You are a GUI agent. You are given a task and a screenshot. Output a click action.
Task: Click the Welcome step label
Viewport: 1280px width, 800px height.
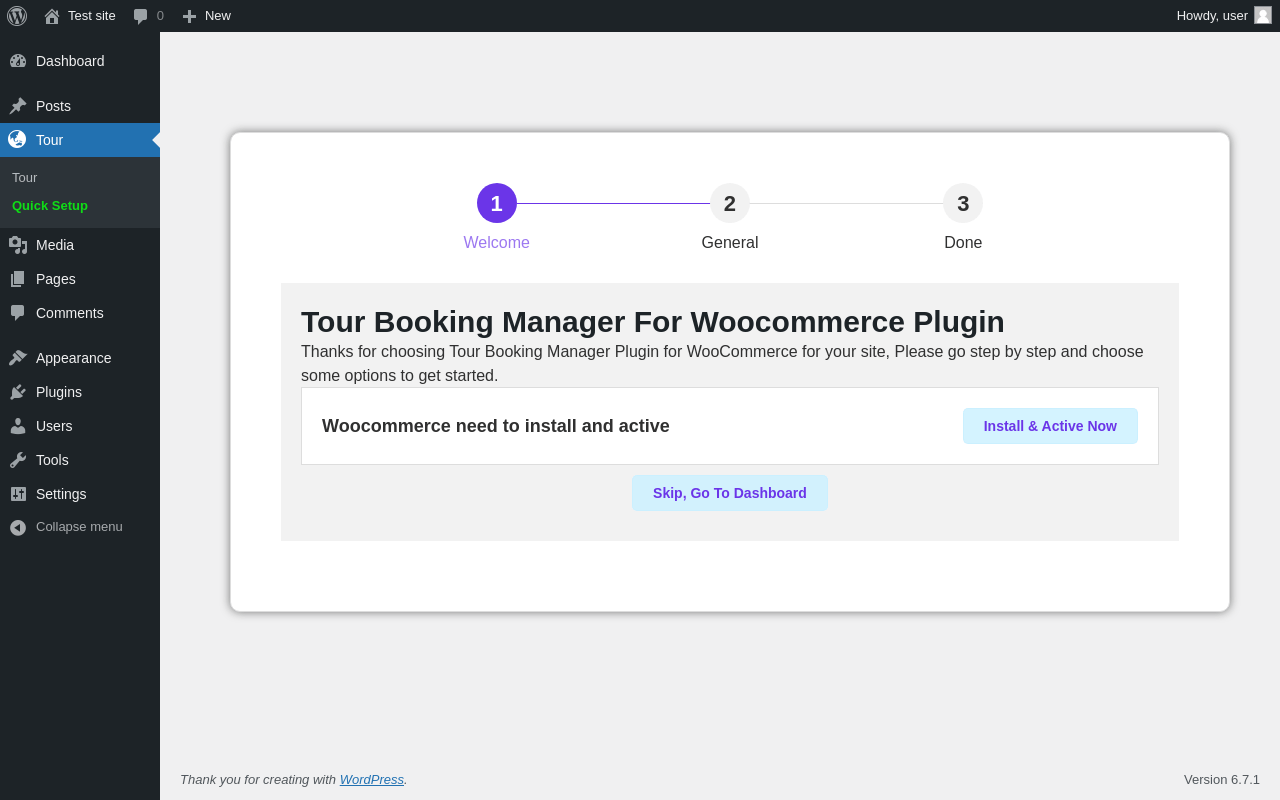pyautogui.click(x=497, y=243)
